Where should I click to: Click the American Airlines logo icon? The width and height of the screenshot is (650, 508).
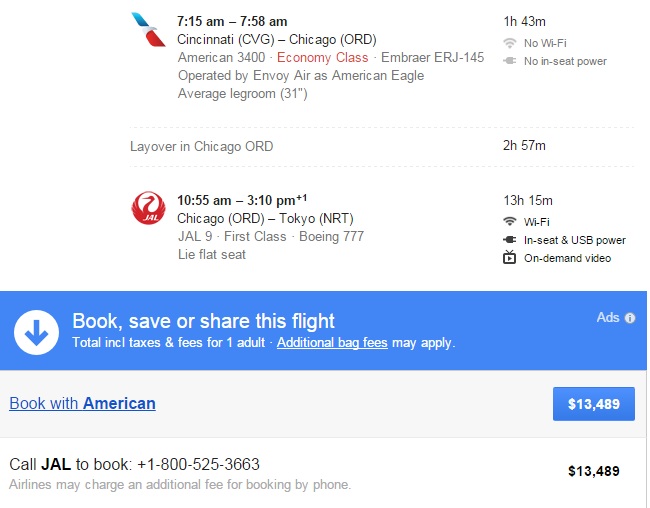(x=148, y=30)
